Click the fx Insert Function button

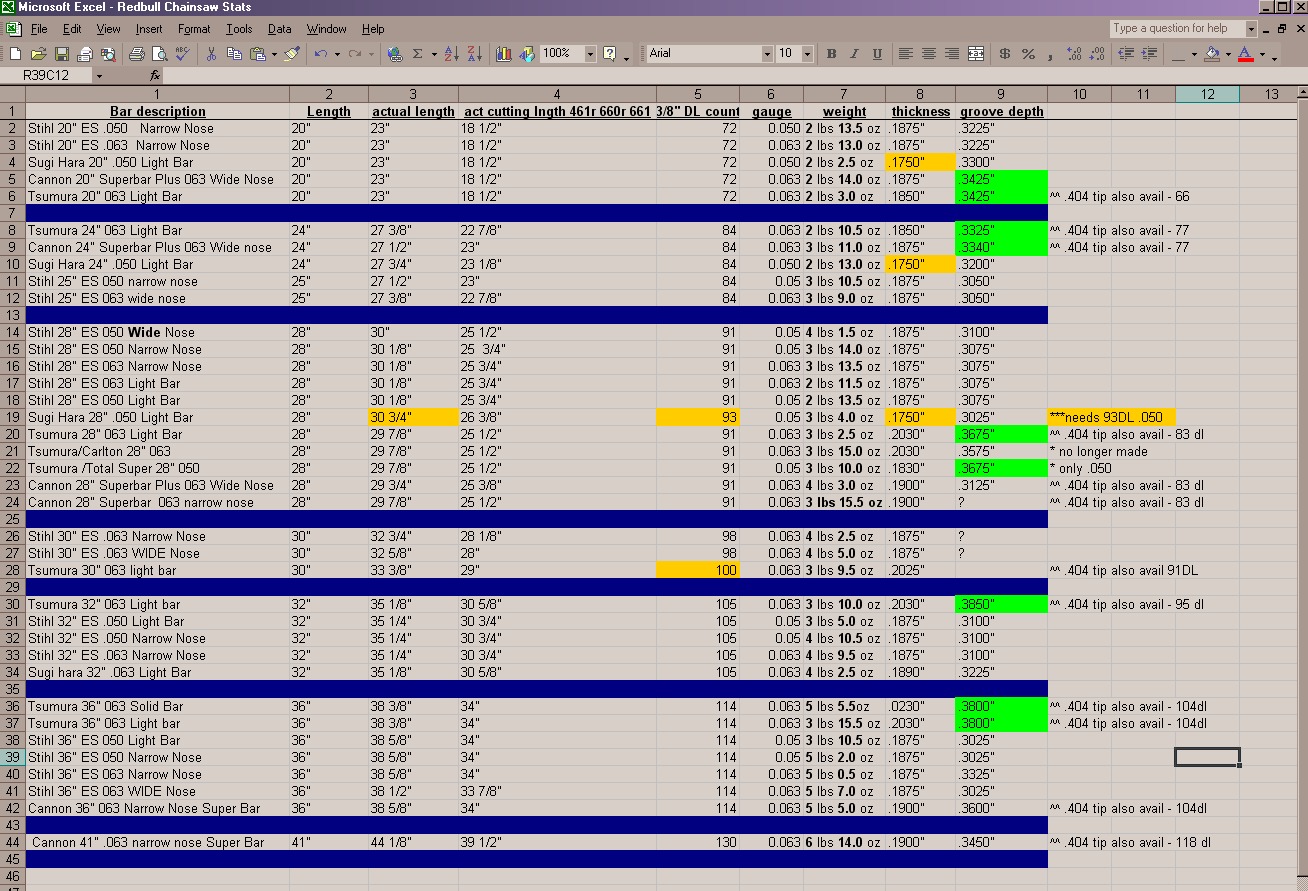coord(155,76)
